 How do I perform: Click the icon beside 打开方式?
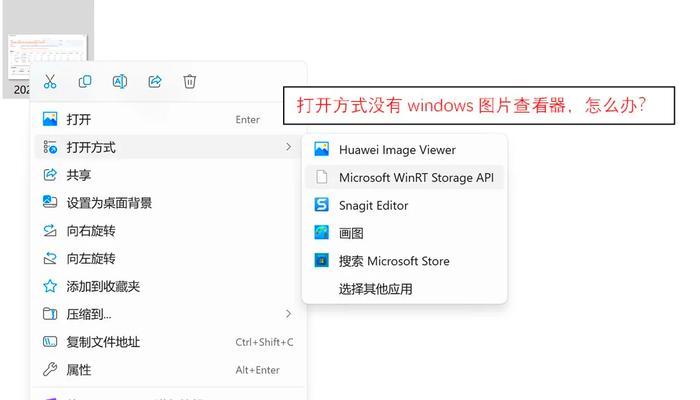[x=50, y=147]
